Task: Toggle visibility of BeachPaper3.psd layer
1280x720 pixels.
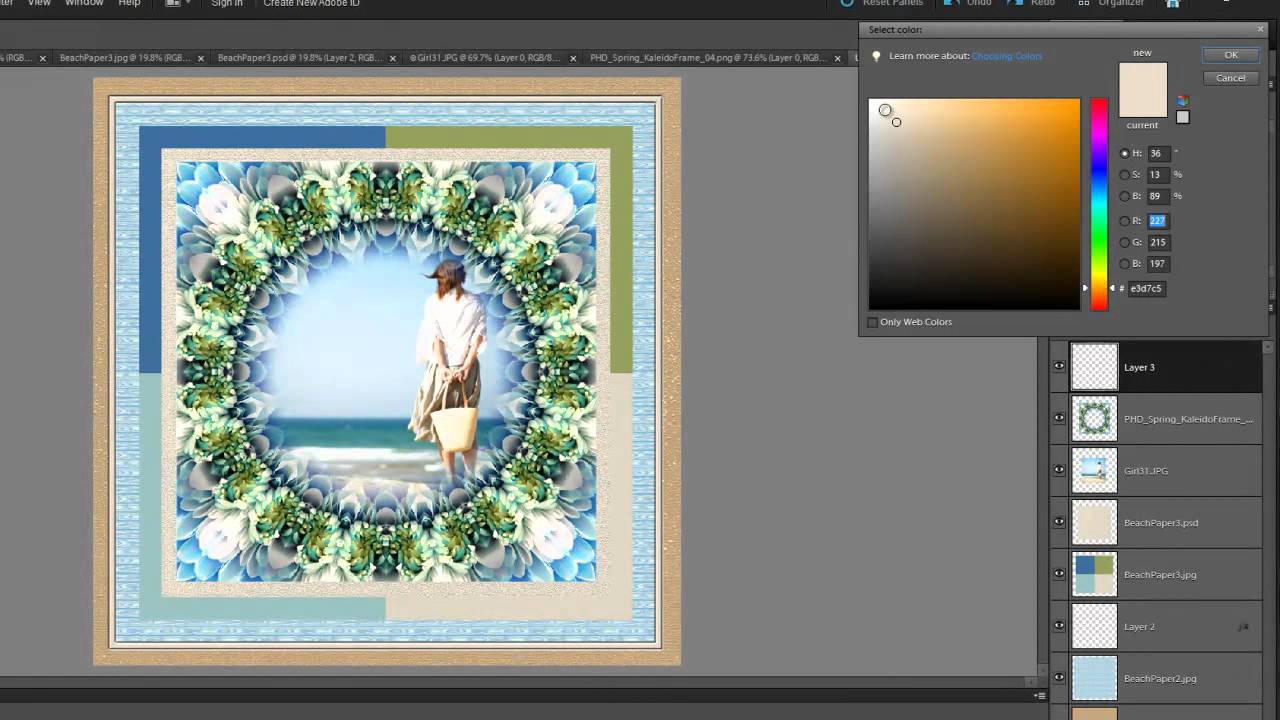Action: 1059,523
